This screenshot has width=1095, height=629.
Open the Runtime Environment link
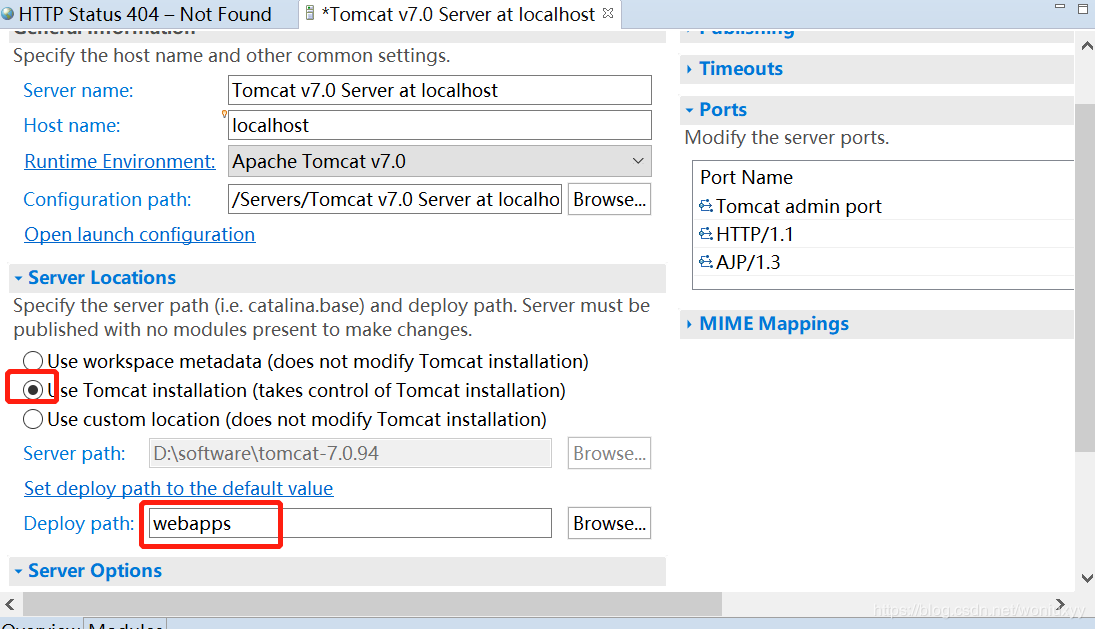(x=119, y=161)
